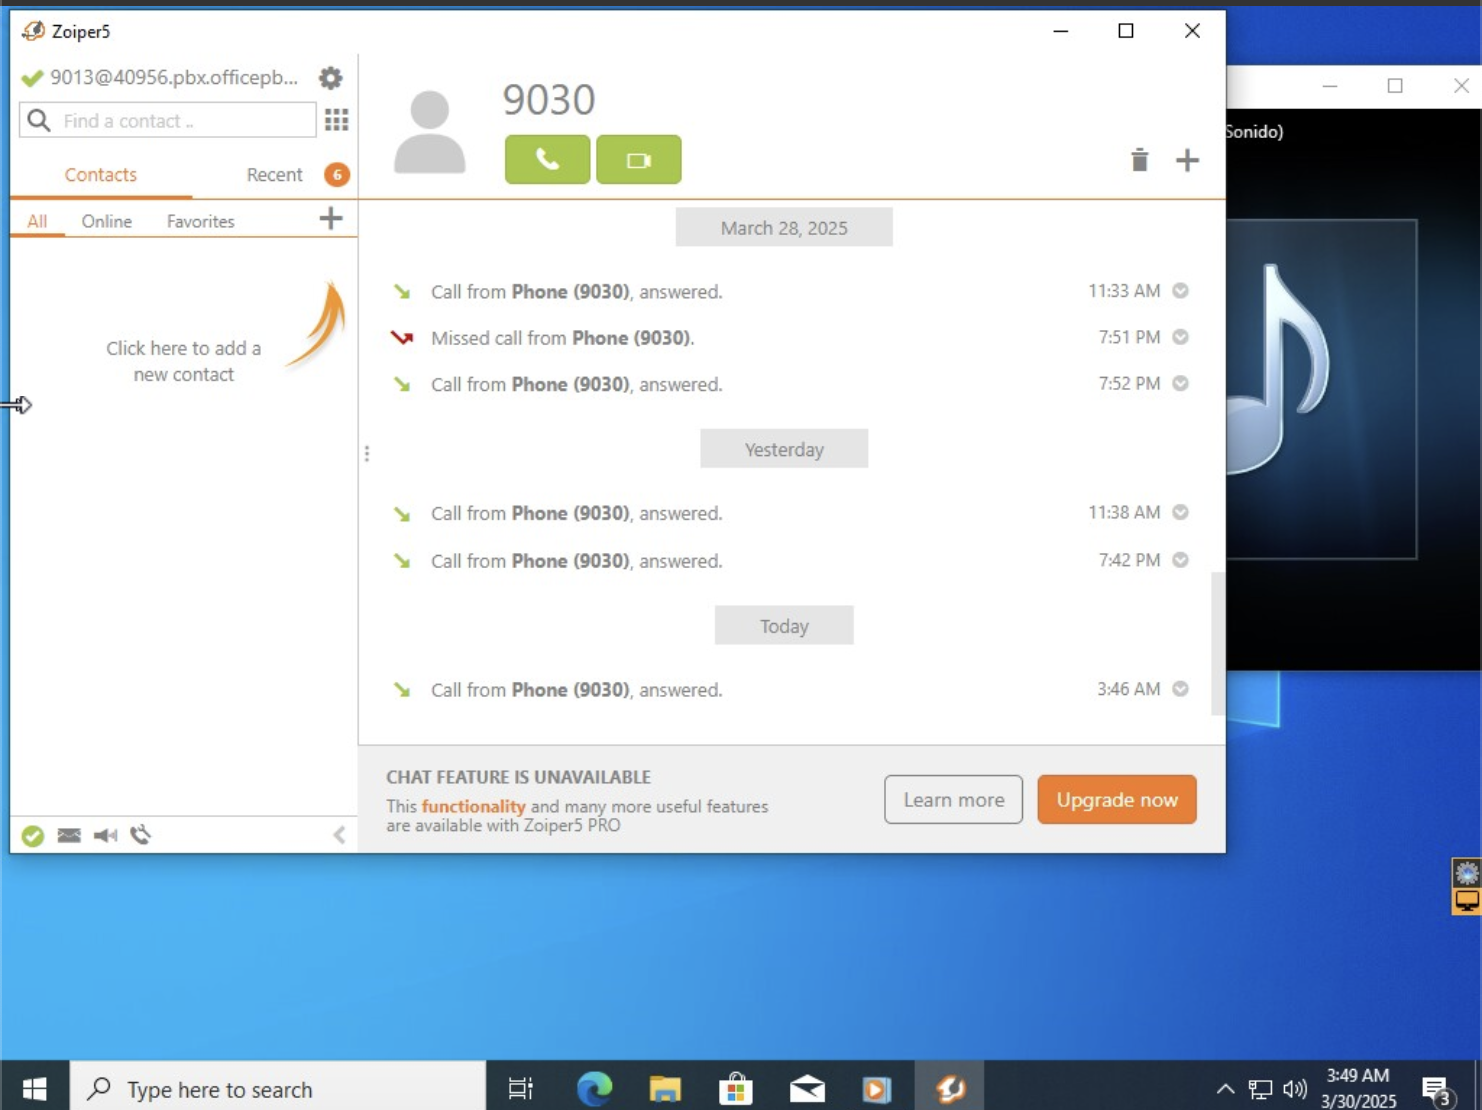Open Mail app from taskbar
1482x1110 pixels.
(807, 1088)
